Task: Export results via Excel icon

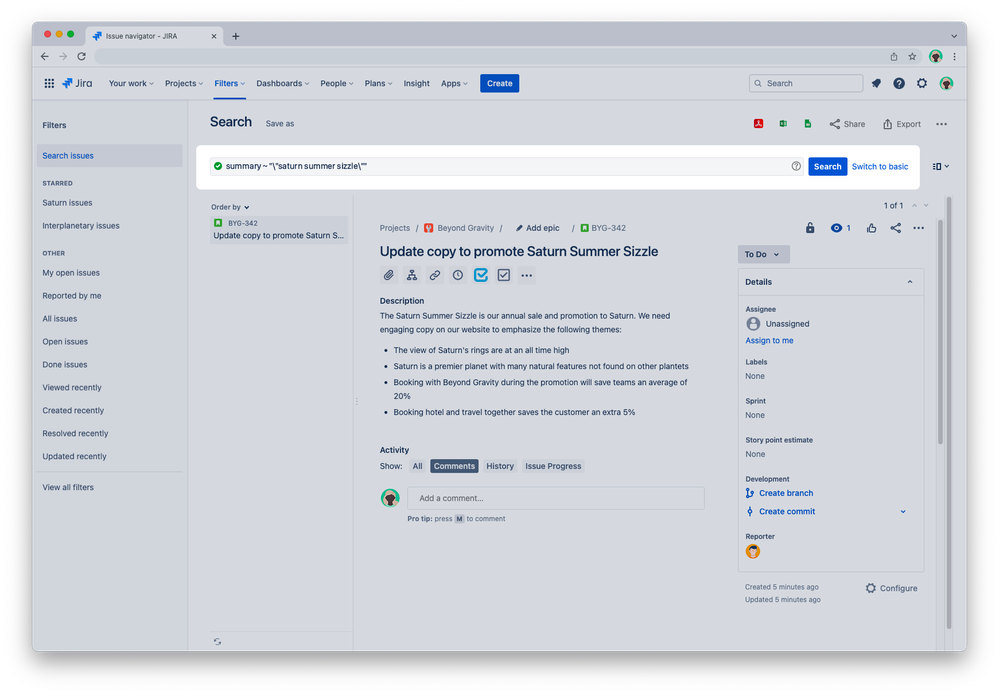Action: pyautogui.click(x=783, y=124)
